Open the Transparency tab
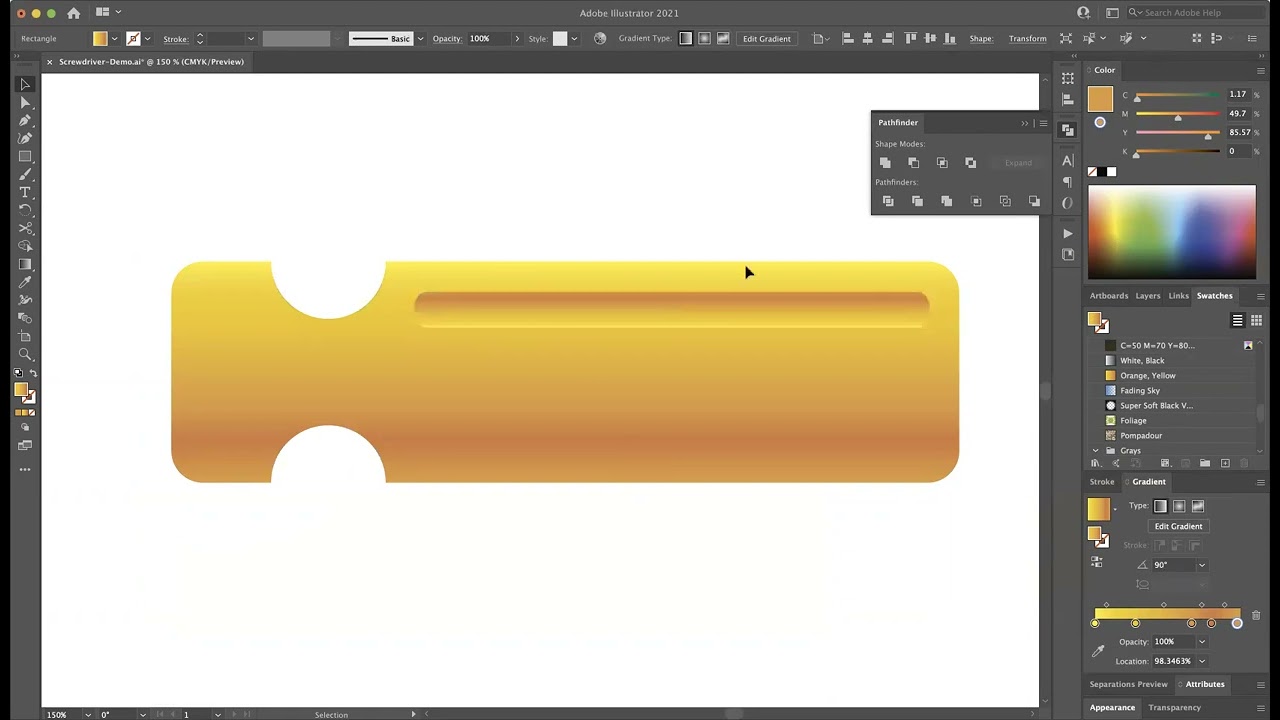 [1174, 708]
